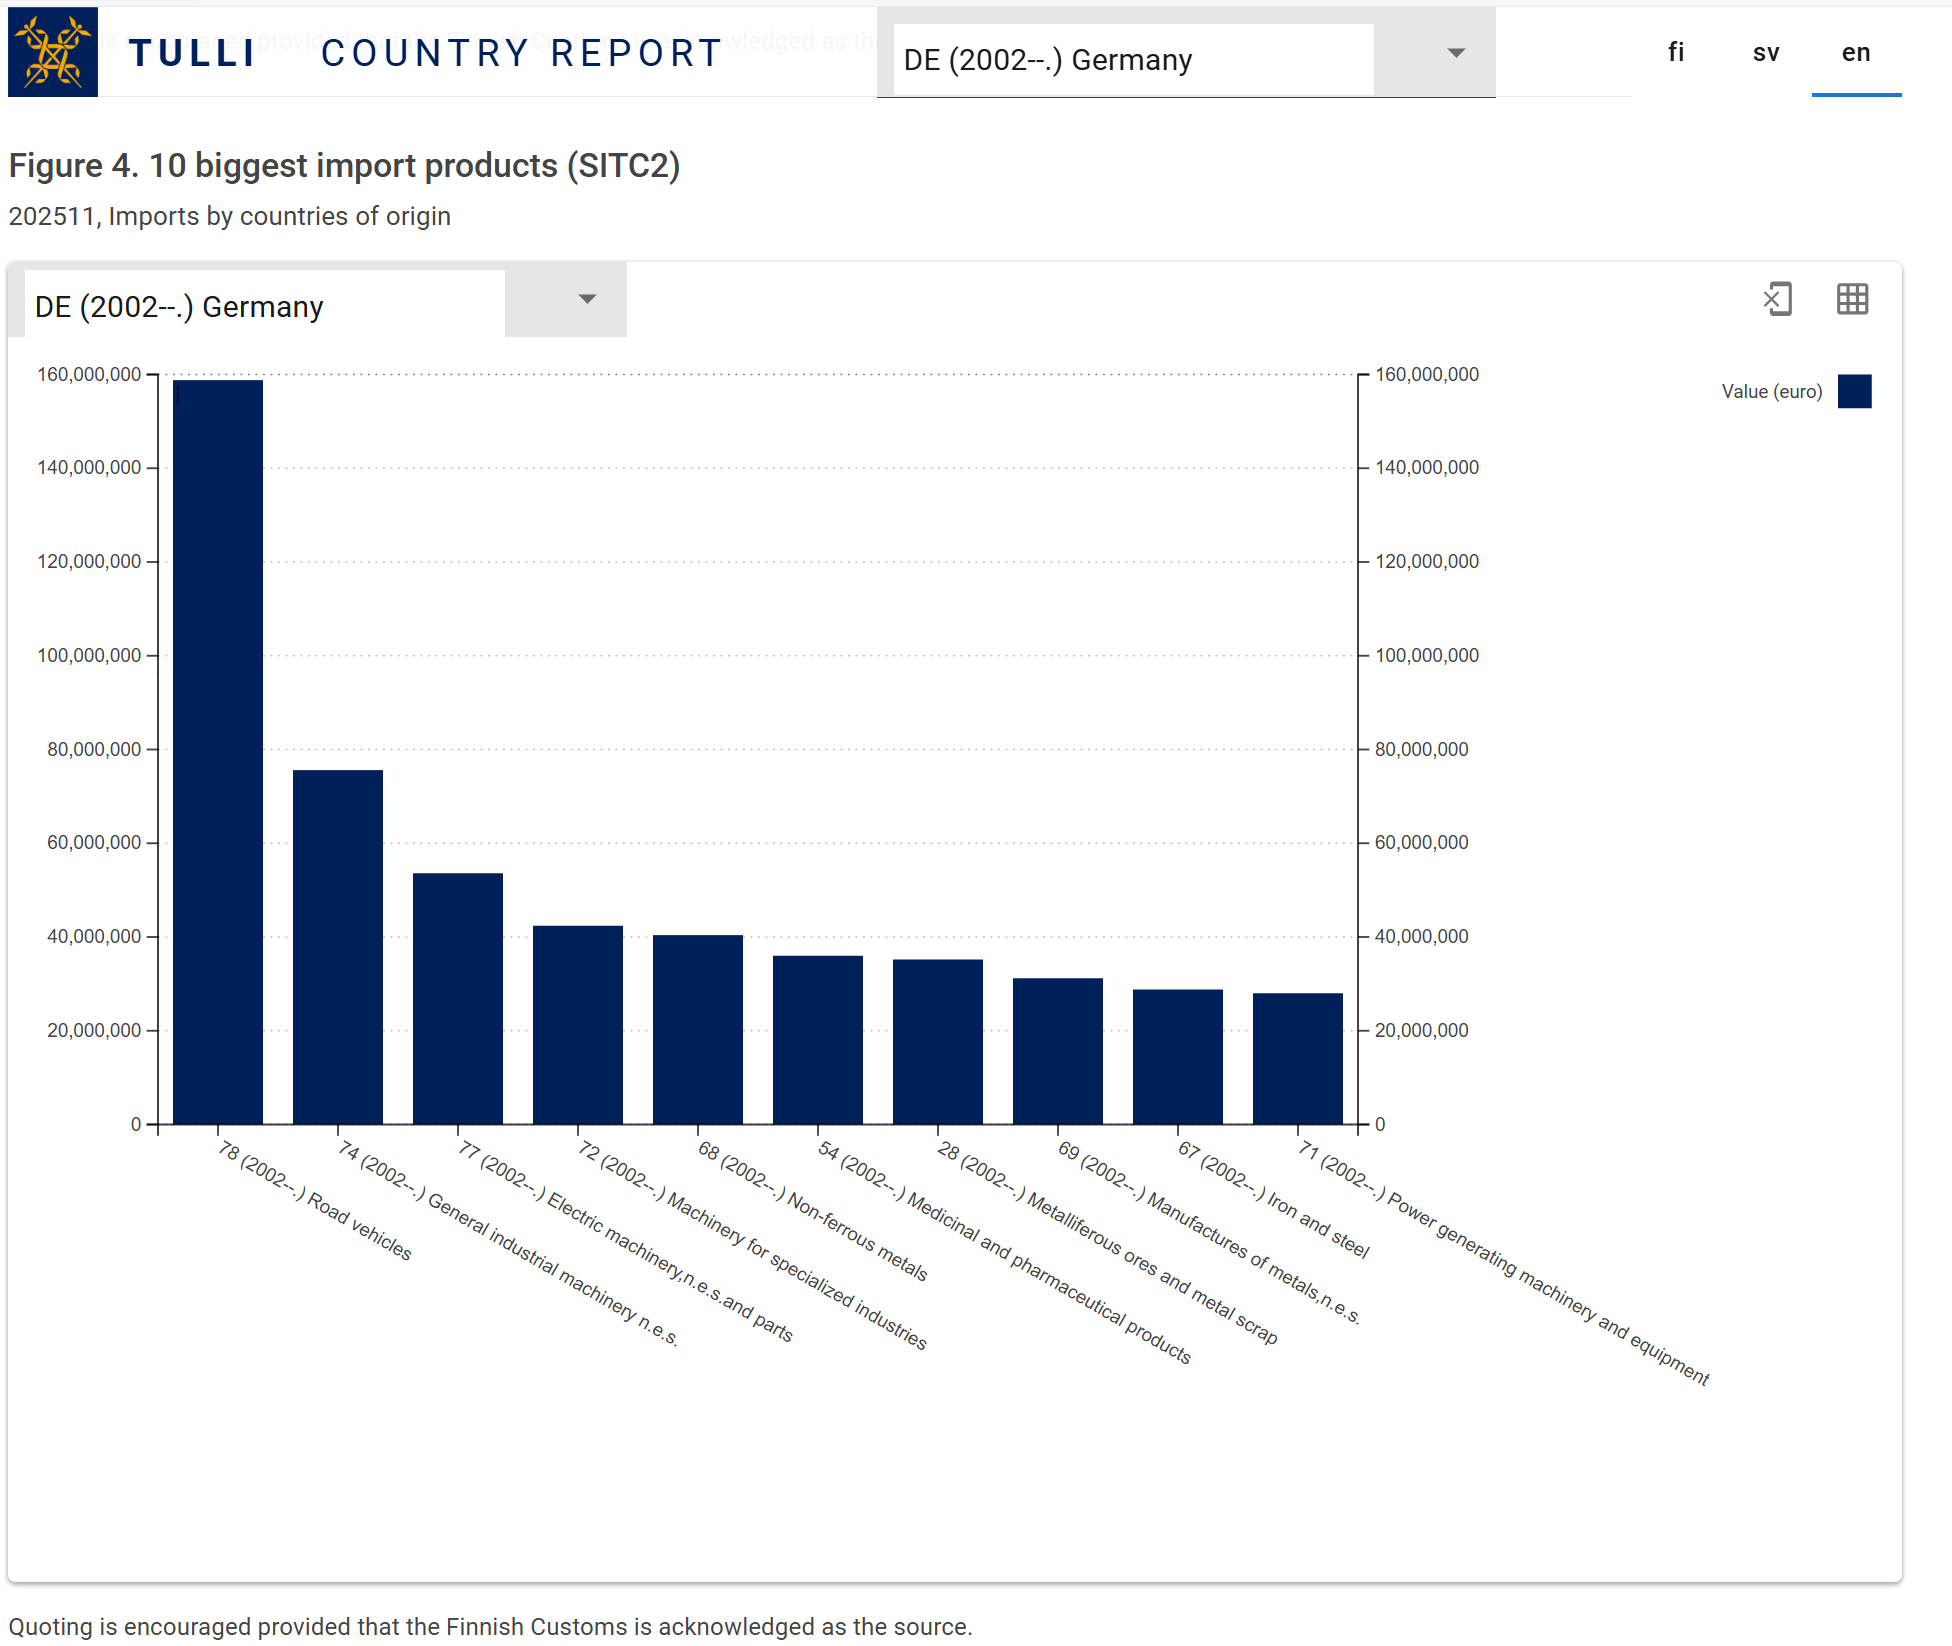The width and height of the screenshot is (1952, 1646).
Task: Open the table view grid icon
Action: coord(1852,299)
